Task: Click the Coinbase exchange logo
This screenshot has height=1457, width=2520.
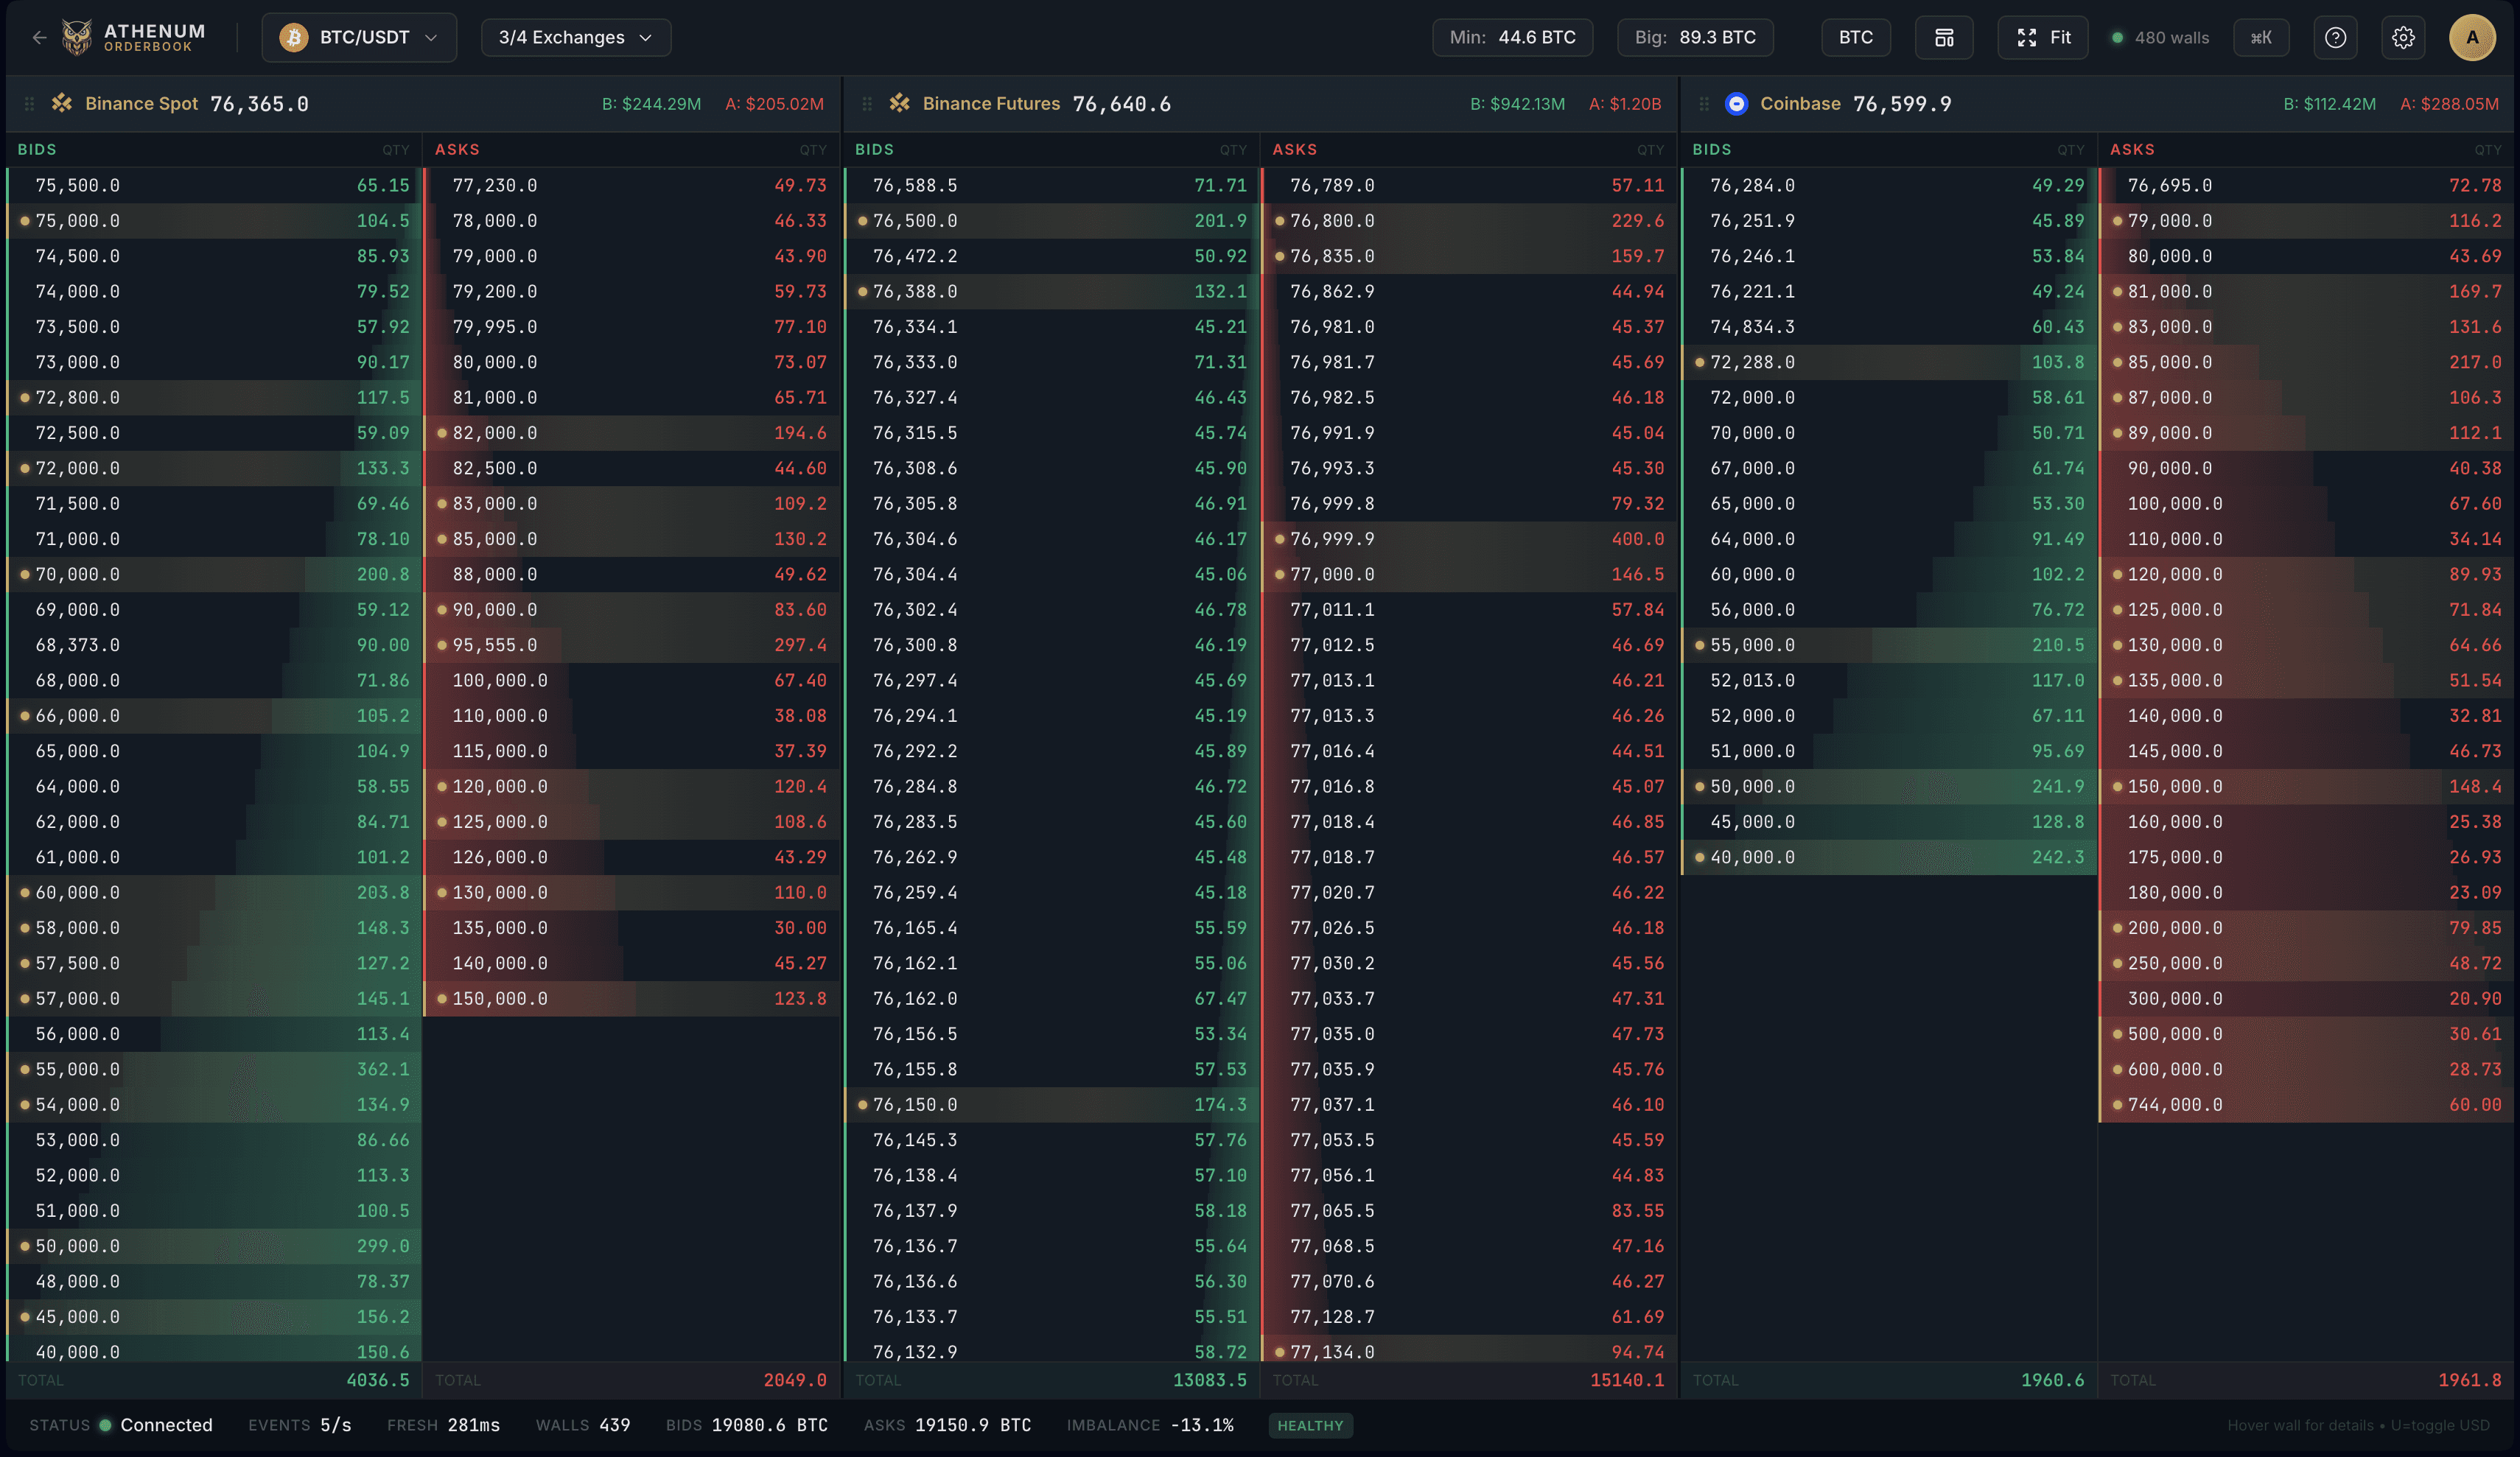Action: 1737,103
